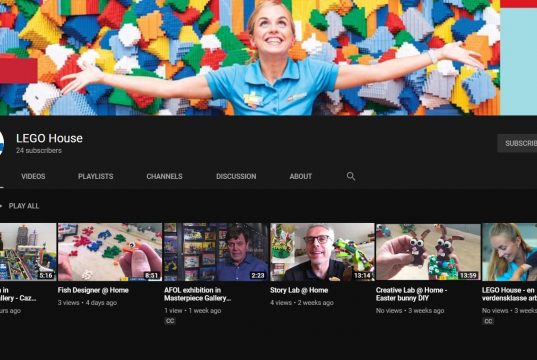Click the AFOL exhibition in Masterpiece Gallery title
537x360 pixels.
pyautogui.click(x=198, y=294)
